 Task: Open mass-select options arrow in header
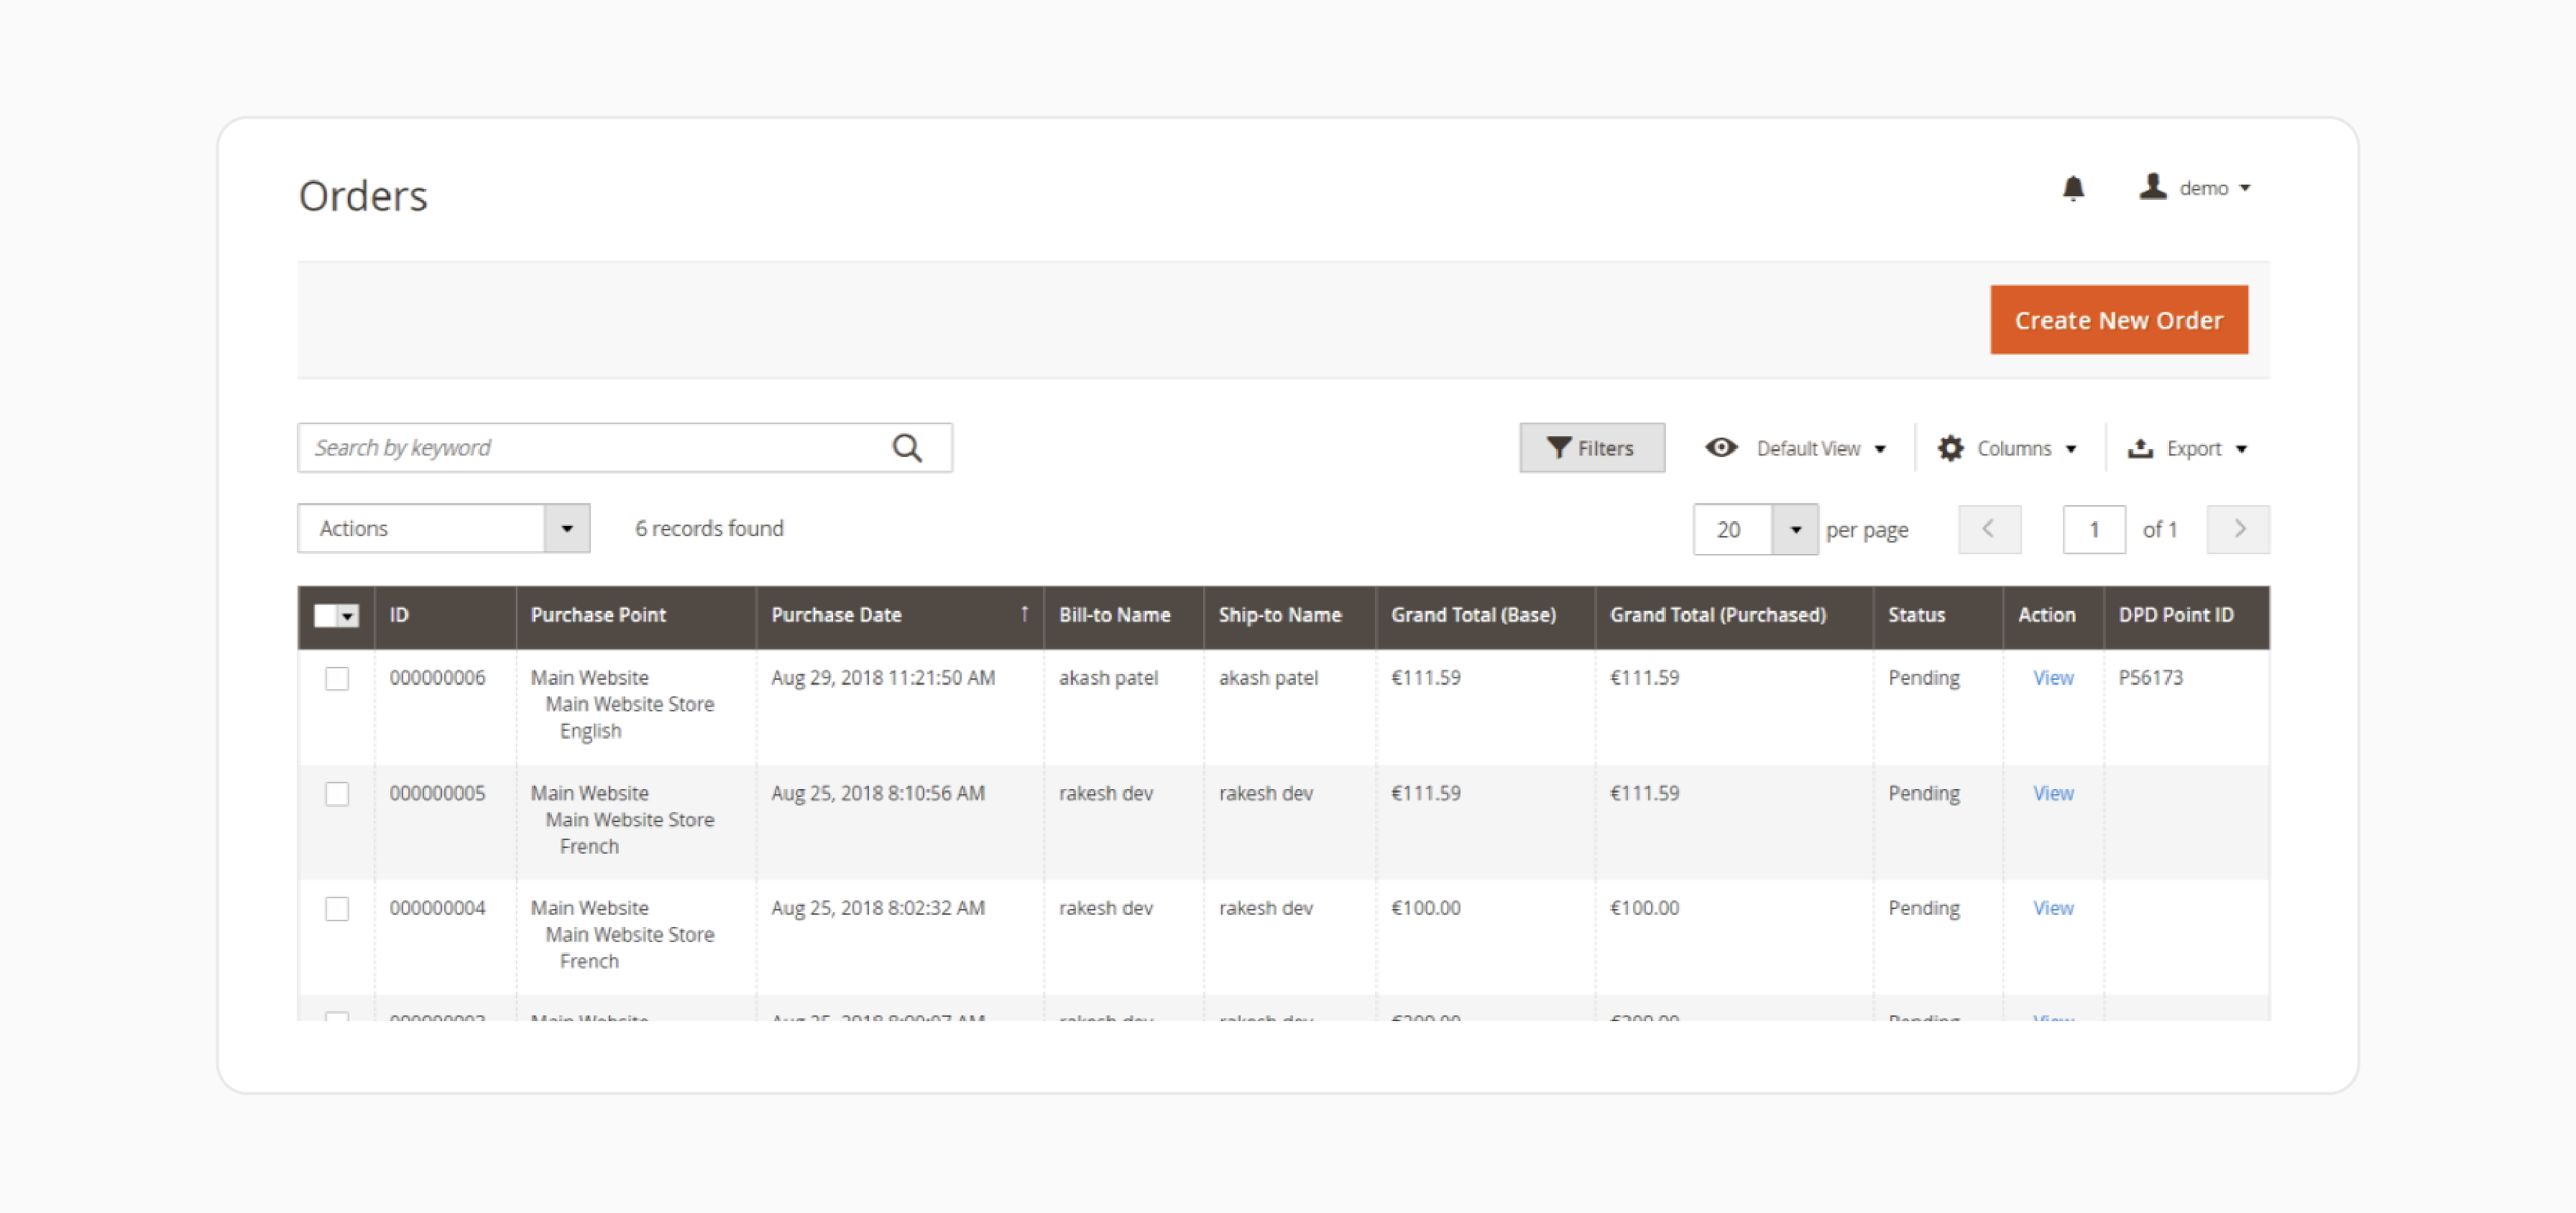coord(348,616)
